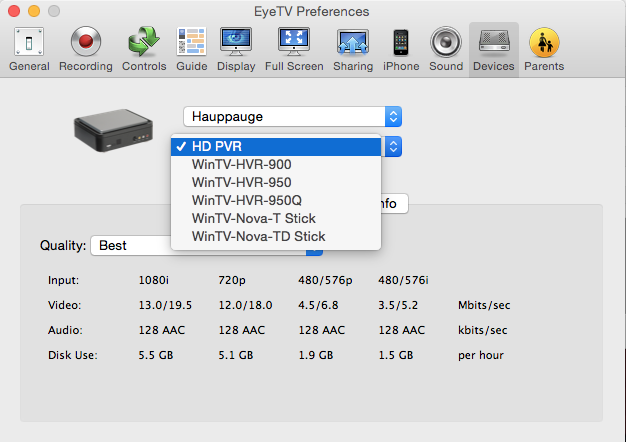Image resolution: width=626 pixels, height=442 pixels.
Task: Open the Guide preferences pane
Action: (192, 50)
